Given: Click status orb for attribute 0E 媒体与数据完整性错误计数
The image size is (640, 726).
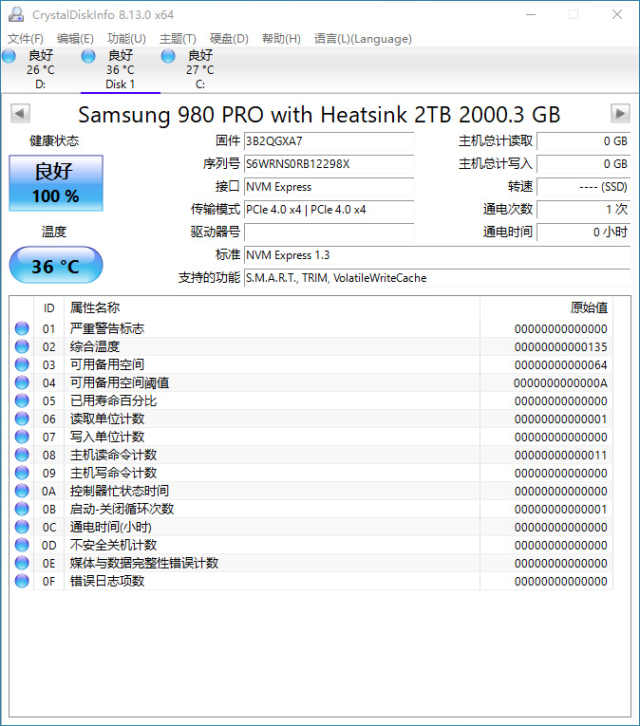Looking at the screenshot, I should coord(22,563).
